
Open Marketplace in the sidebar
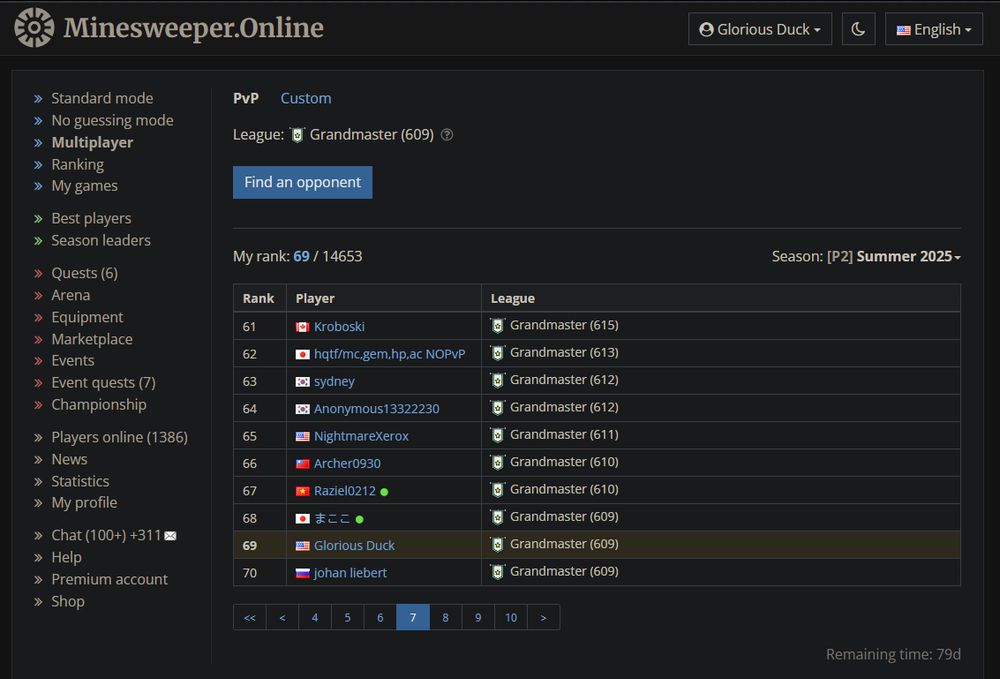pyautogui.click(x=92, y=339)
